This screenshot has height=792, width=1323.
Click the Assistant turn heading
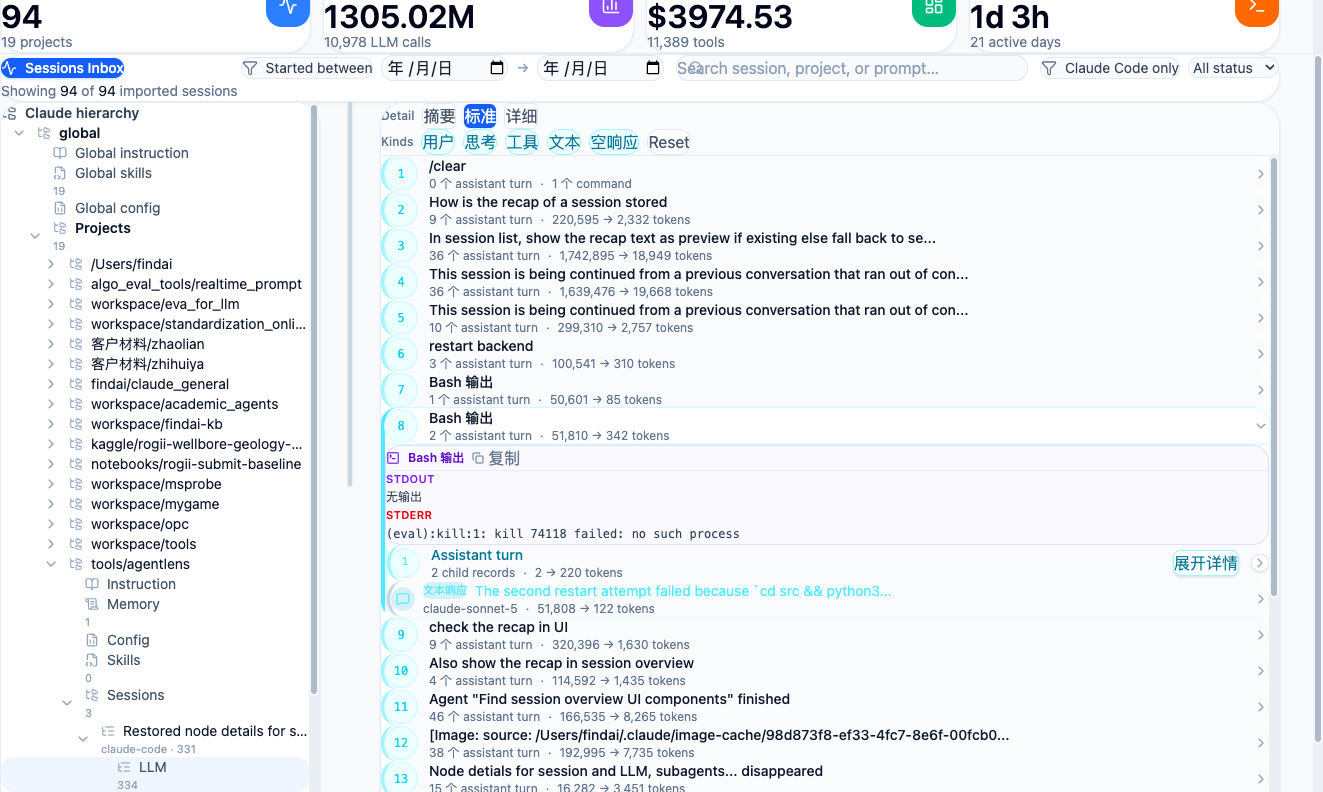point(477,555)
